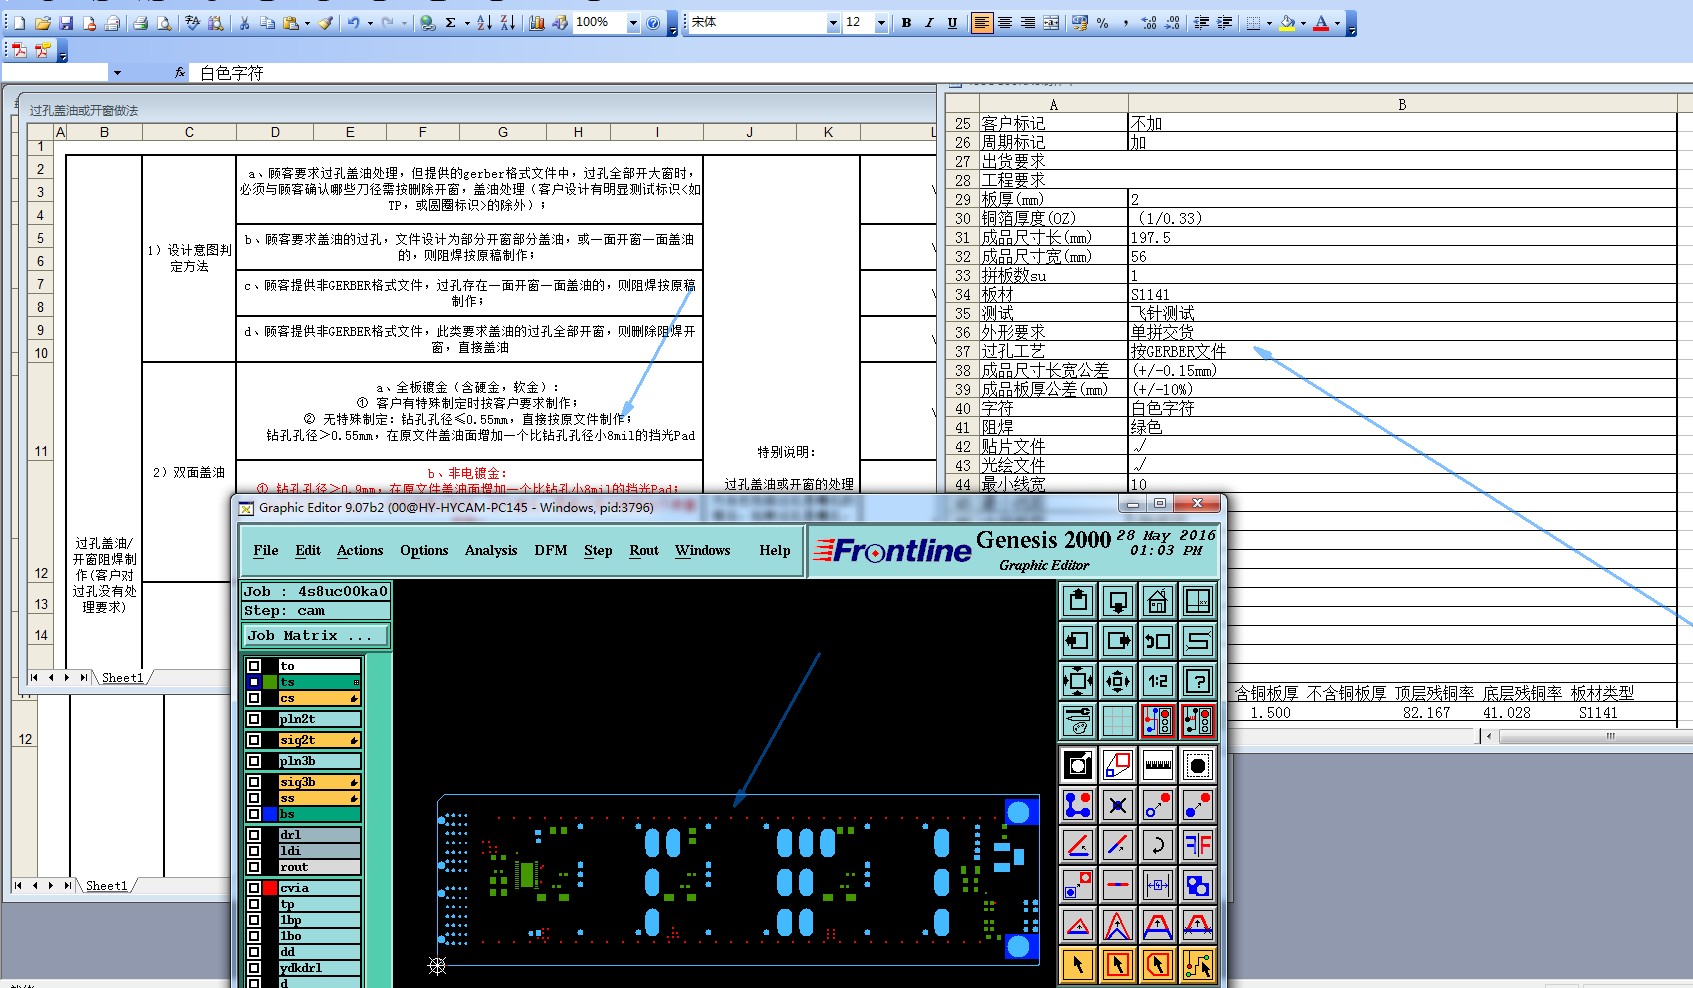Select column B header in right sheet
This screenshot has width=1693, height=988.
(1402, 105)
